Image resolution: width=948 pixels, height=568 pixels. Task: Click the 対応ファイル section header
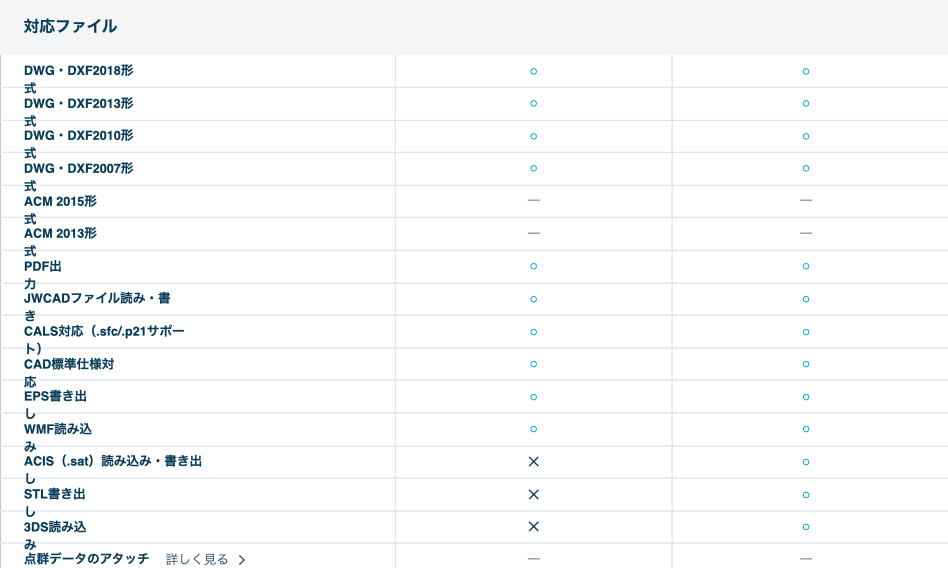[x=71, y=26]
